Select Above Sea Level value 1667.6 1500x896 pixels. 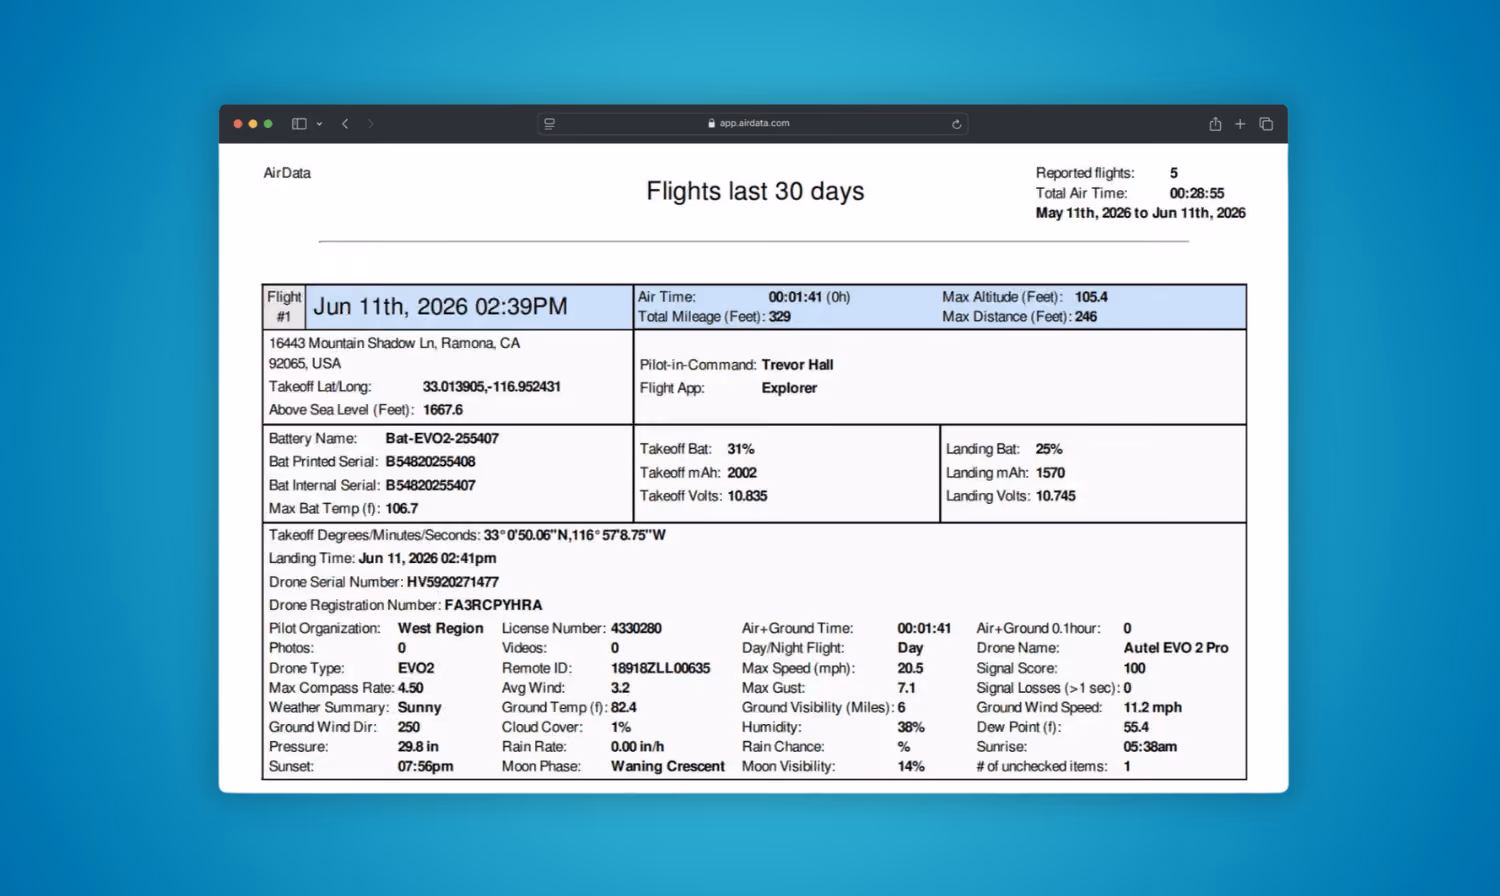(442, 410)
